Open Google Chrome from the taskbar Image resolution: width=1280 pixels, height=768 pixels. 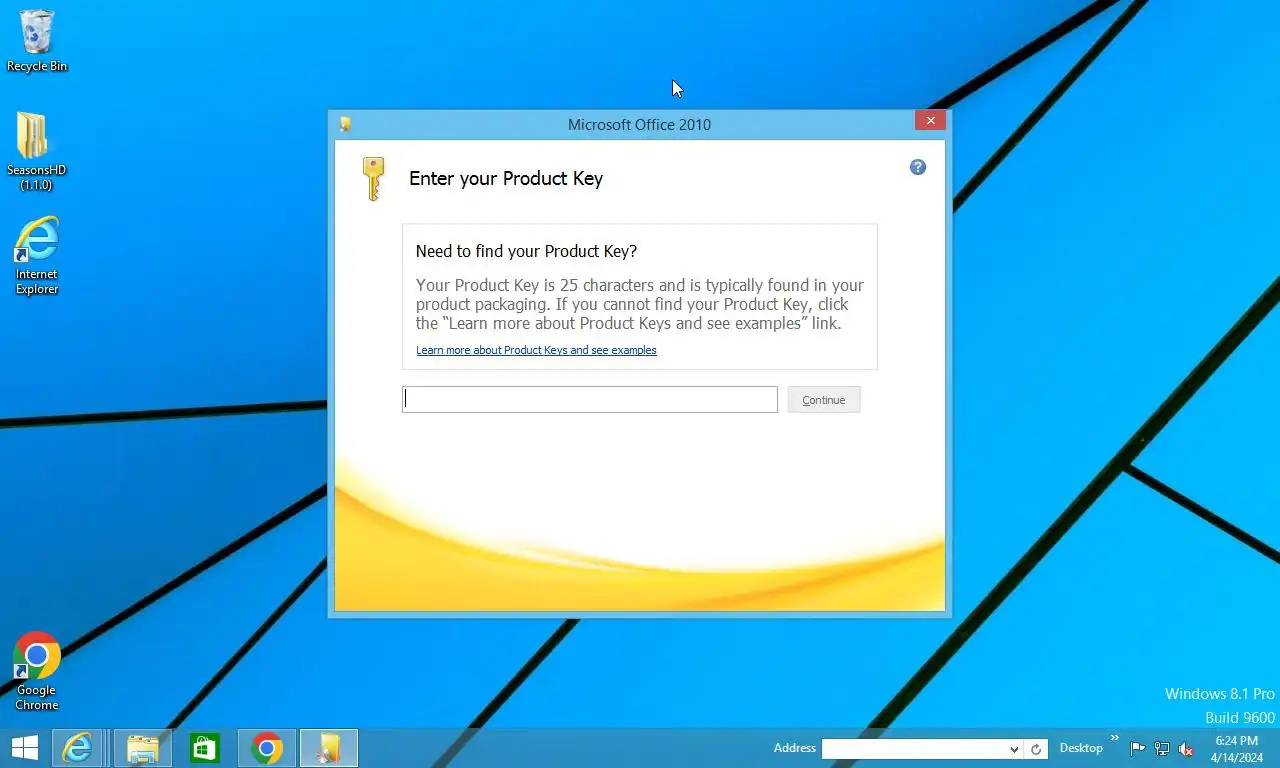coord(267,748)
